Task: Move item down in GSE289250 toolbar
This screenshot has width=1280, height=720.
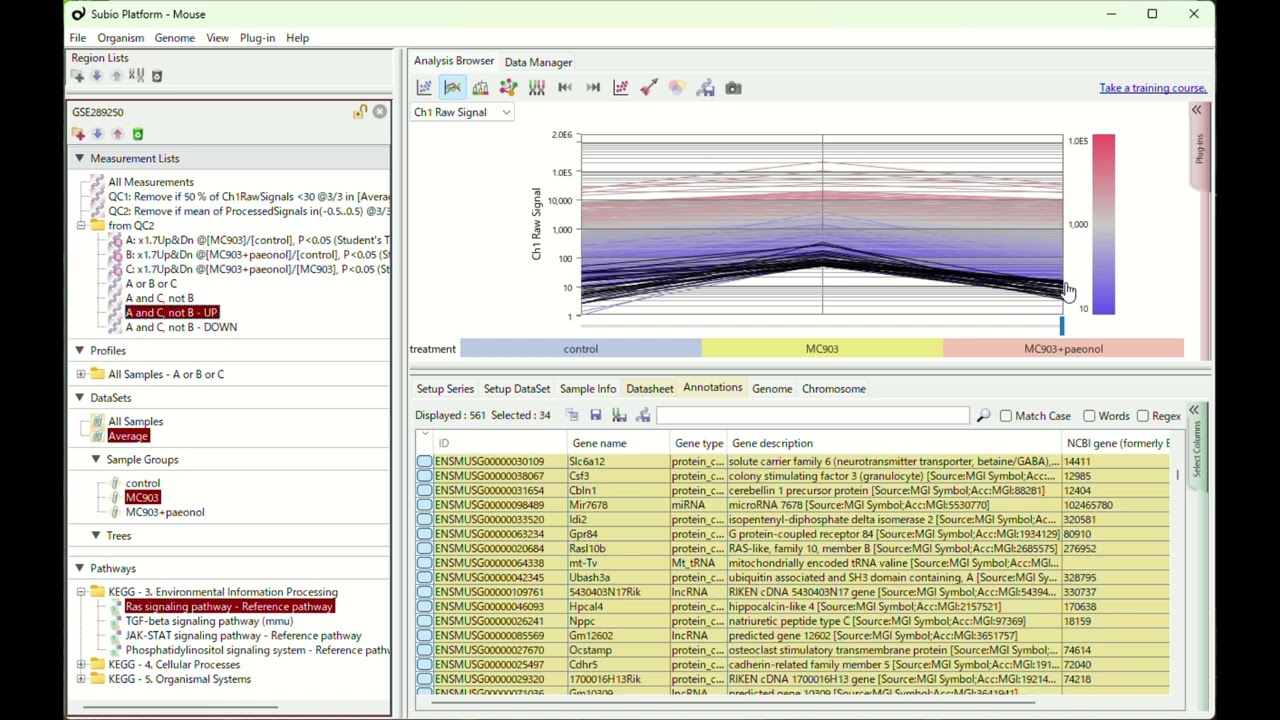Action: [x=98, y=134]
